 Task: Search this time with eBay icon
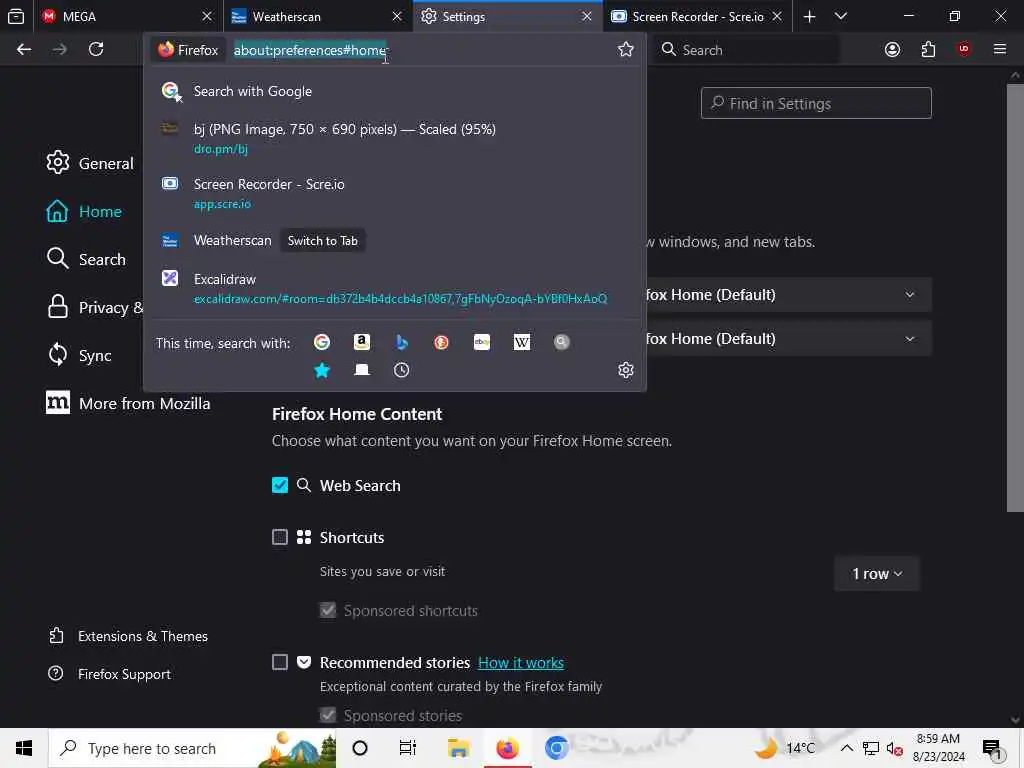pyautogui.click(x=482, y=342)
